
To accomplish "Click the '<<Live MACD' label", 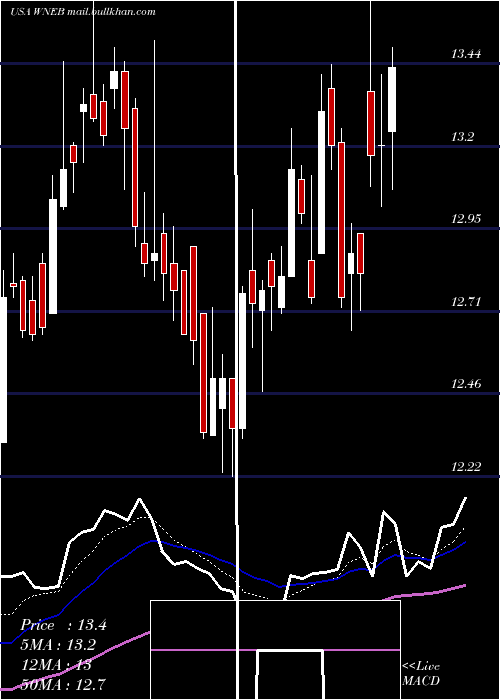I will [421, 673].
